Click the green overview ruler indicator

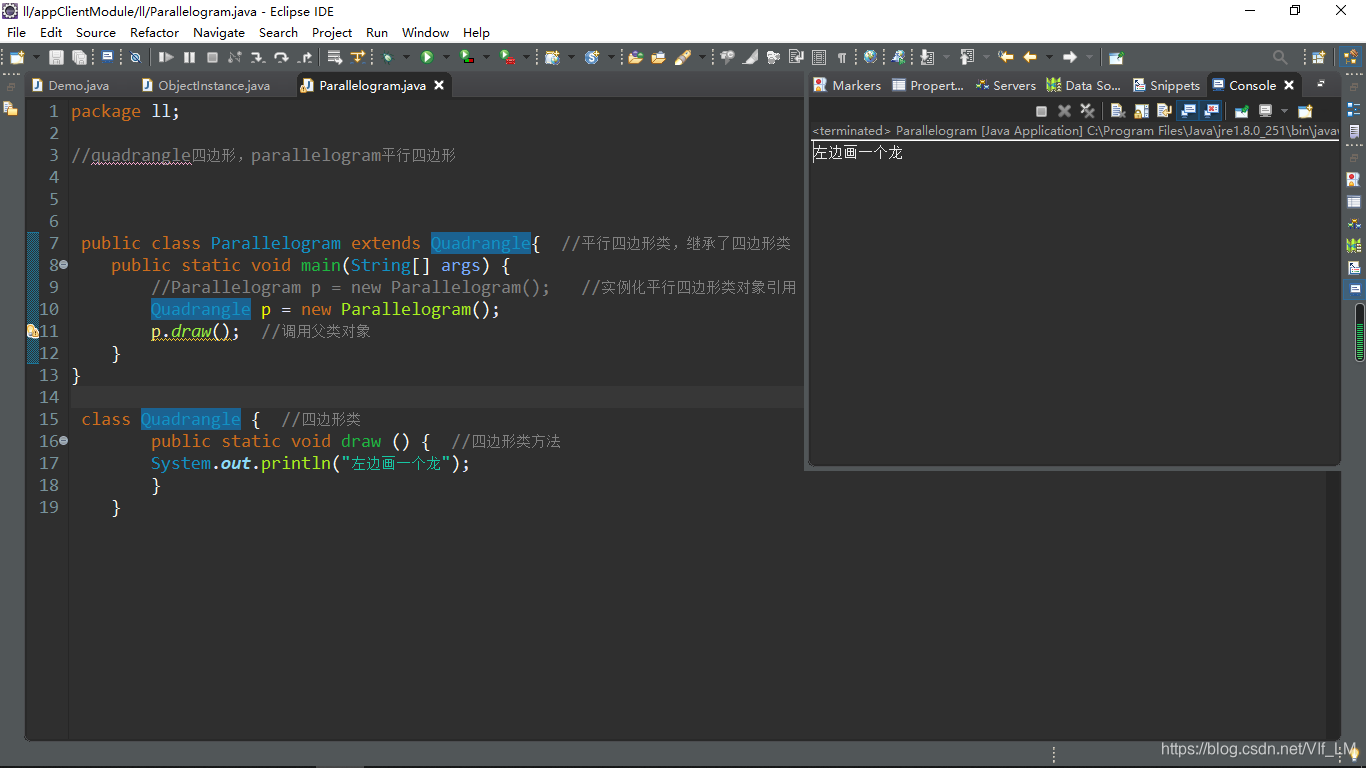tap(1359, 332)
